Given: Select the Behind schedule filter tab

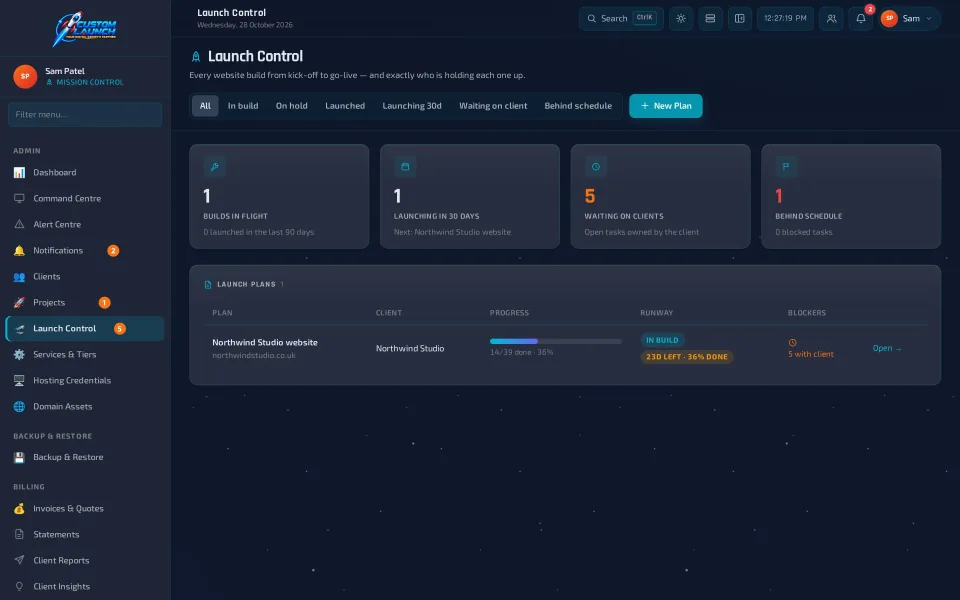Looking at the screenshot, I should point(578,106).
